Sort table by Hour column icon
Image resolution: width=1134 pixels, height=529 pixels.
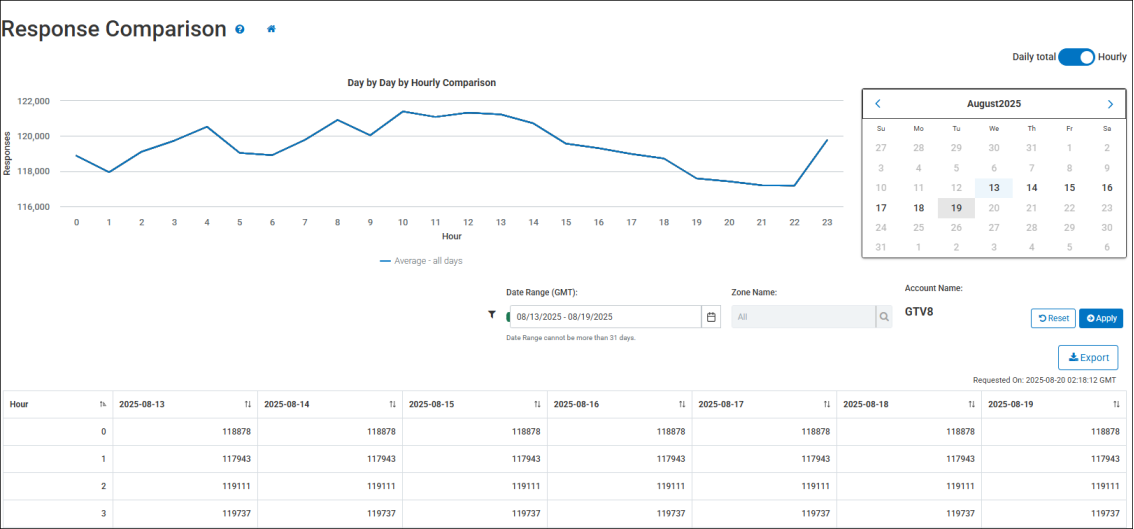pos(102,404)
